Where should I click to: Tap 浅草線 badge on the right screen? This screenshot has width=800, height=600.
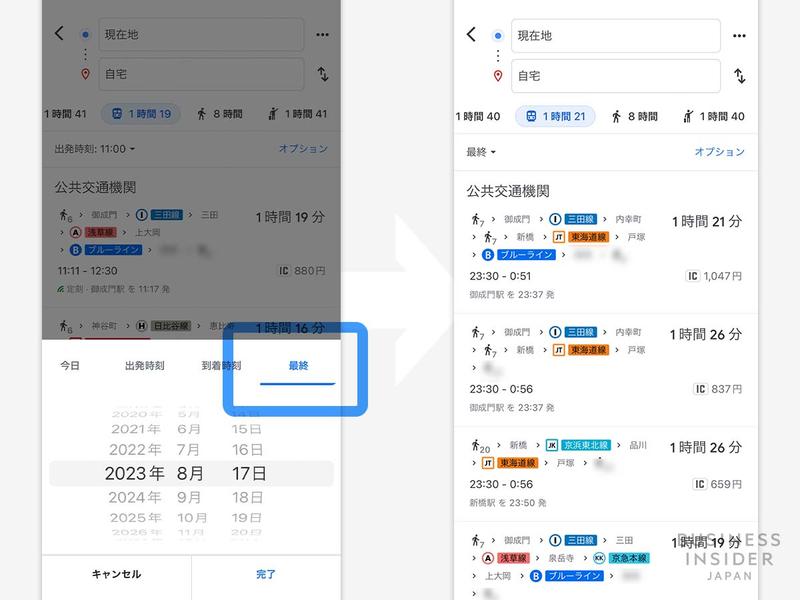(x=514, y=558)
